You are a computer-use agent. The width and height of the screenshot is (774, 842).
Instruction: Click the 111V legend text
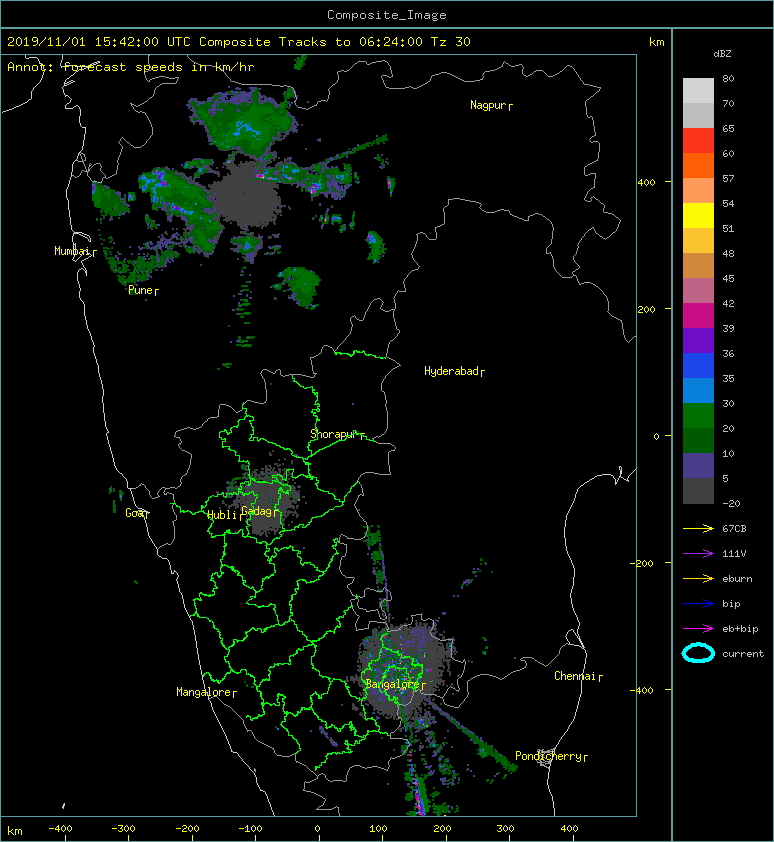[734, 554]
